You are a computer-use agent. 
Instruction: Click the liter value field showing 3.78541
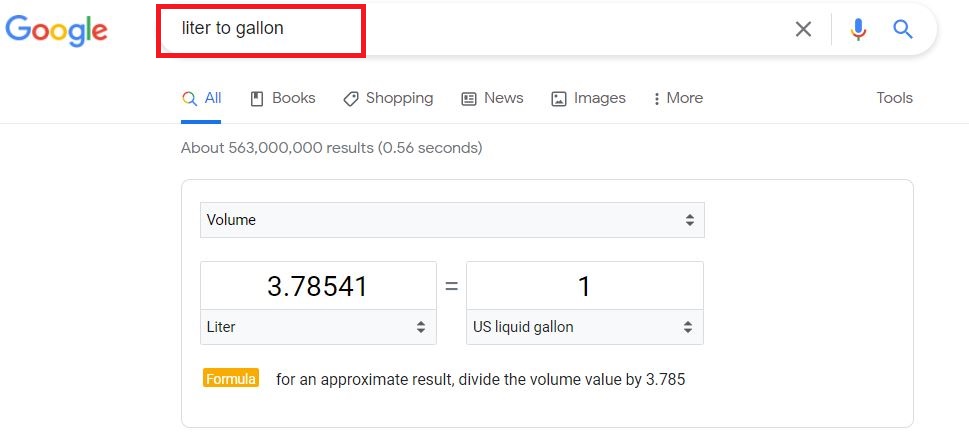[x=318, y=286]
